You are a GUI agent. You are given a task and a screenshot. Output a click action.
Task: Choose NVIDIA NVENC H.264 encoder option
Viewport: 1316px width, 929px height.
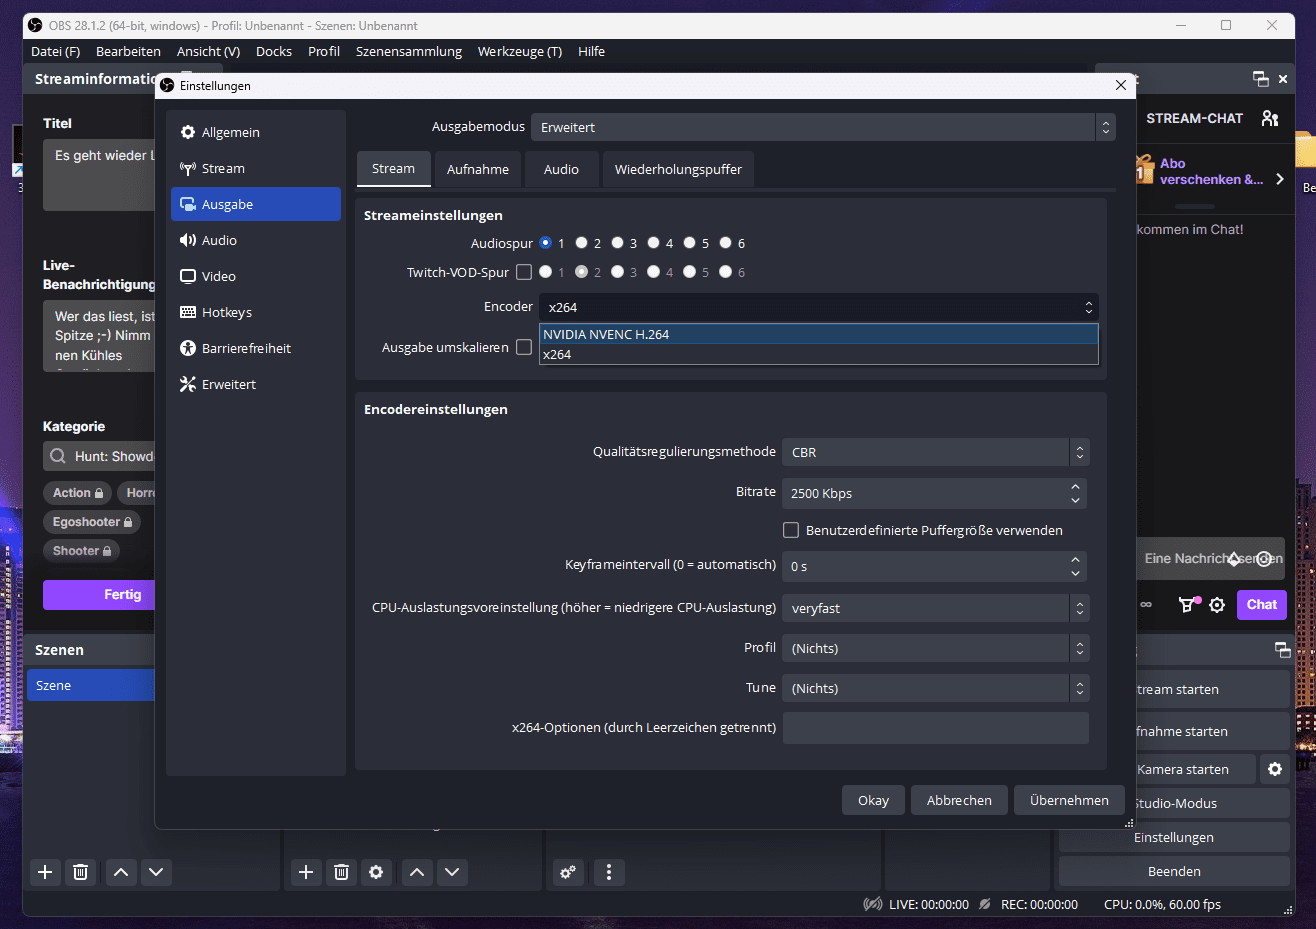point(818,334)
